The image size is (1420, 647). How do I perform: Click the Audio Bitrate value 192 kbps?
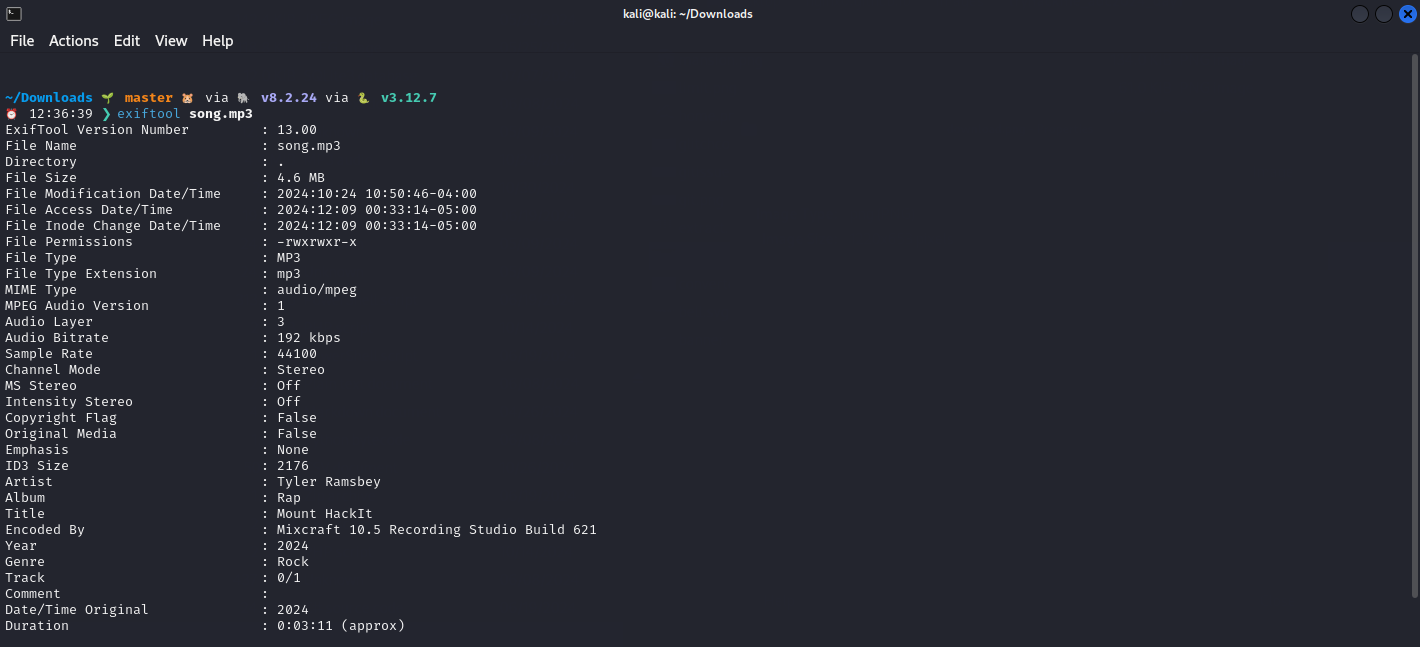(309, 338)
